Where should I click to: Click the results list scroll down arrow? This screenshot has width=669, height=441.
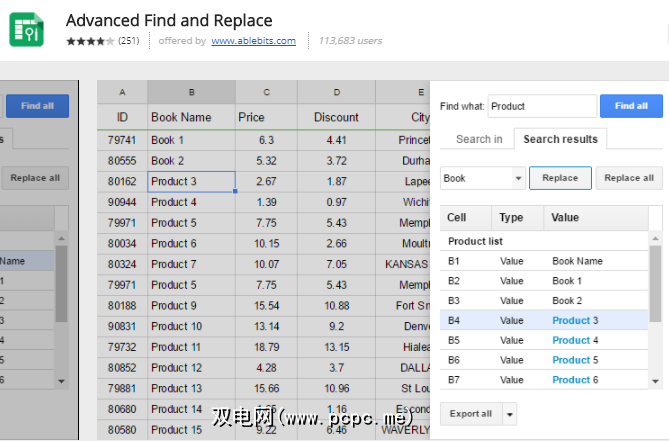pos(656,381)
